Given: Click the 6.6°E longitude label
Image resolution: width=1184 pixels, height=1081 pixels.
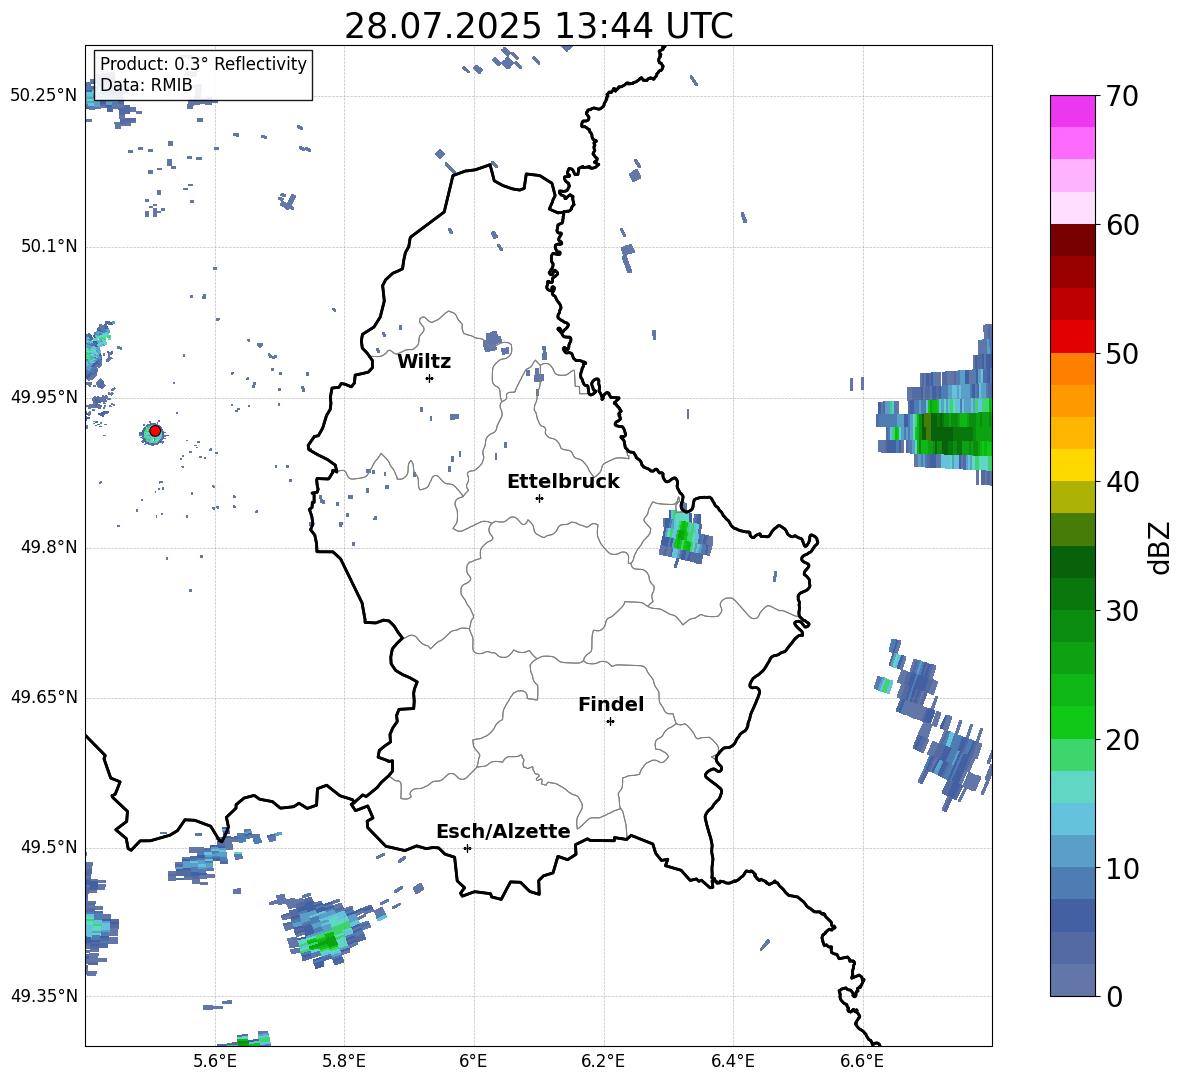Looking at the screenshot, I should pyautogui.click(x=862, y=1061).
